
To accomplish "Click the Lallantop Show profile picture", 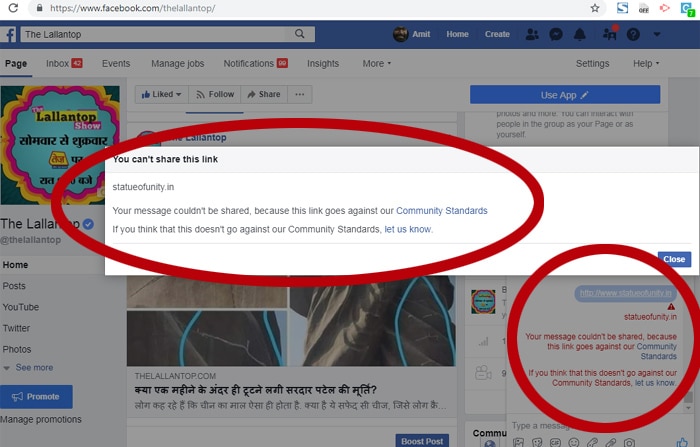I will click(x=60, y=145).
